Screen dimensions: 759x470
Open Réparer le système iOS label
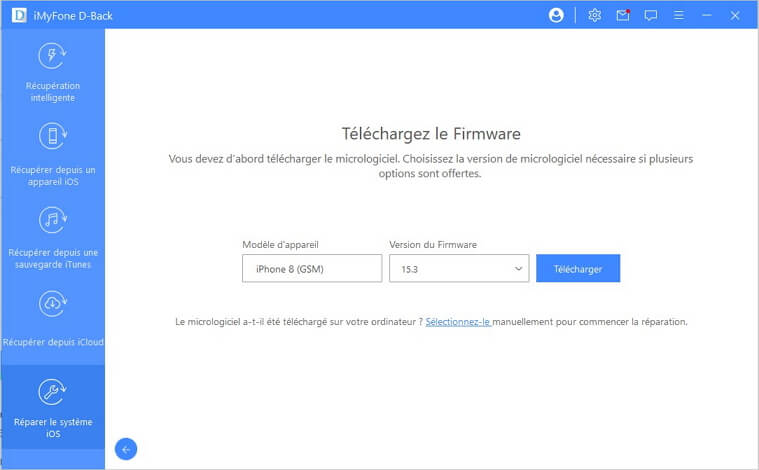pos(53,428)
